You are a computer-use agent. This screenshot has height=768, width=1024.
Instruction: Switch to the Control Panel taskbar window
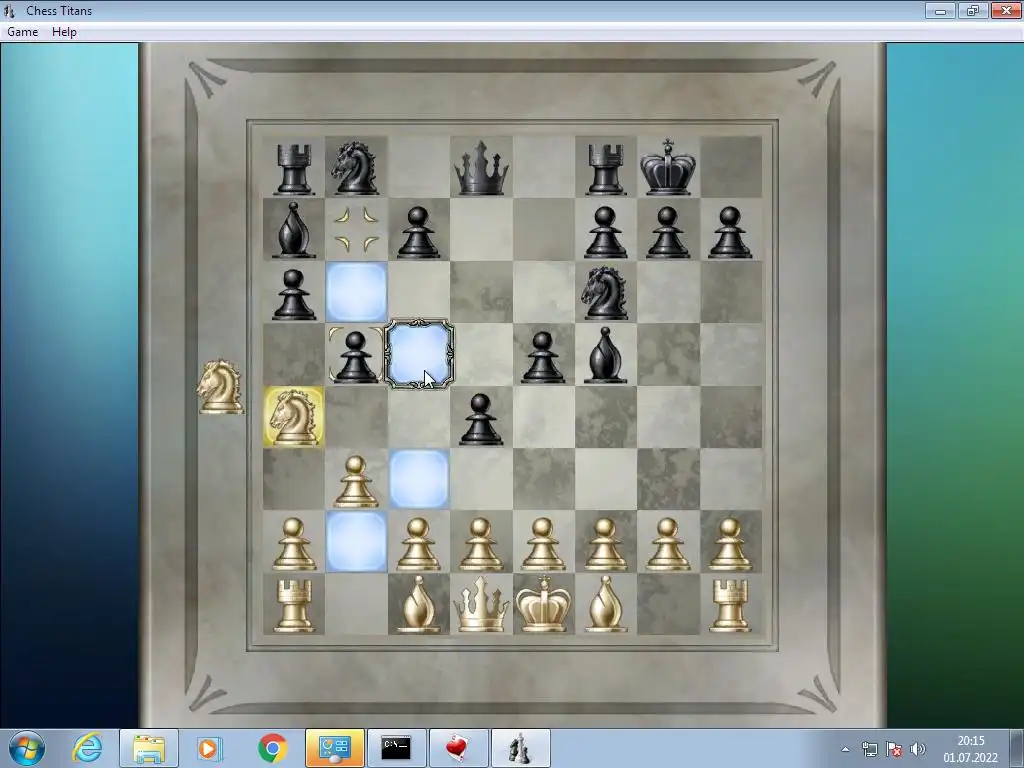click(x=334, y=748)
